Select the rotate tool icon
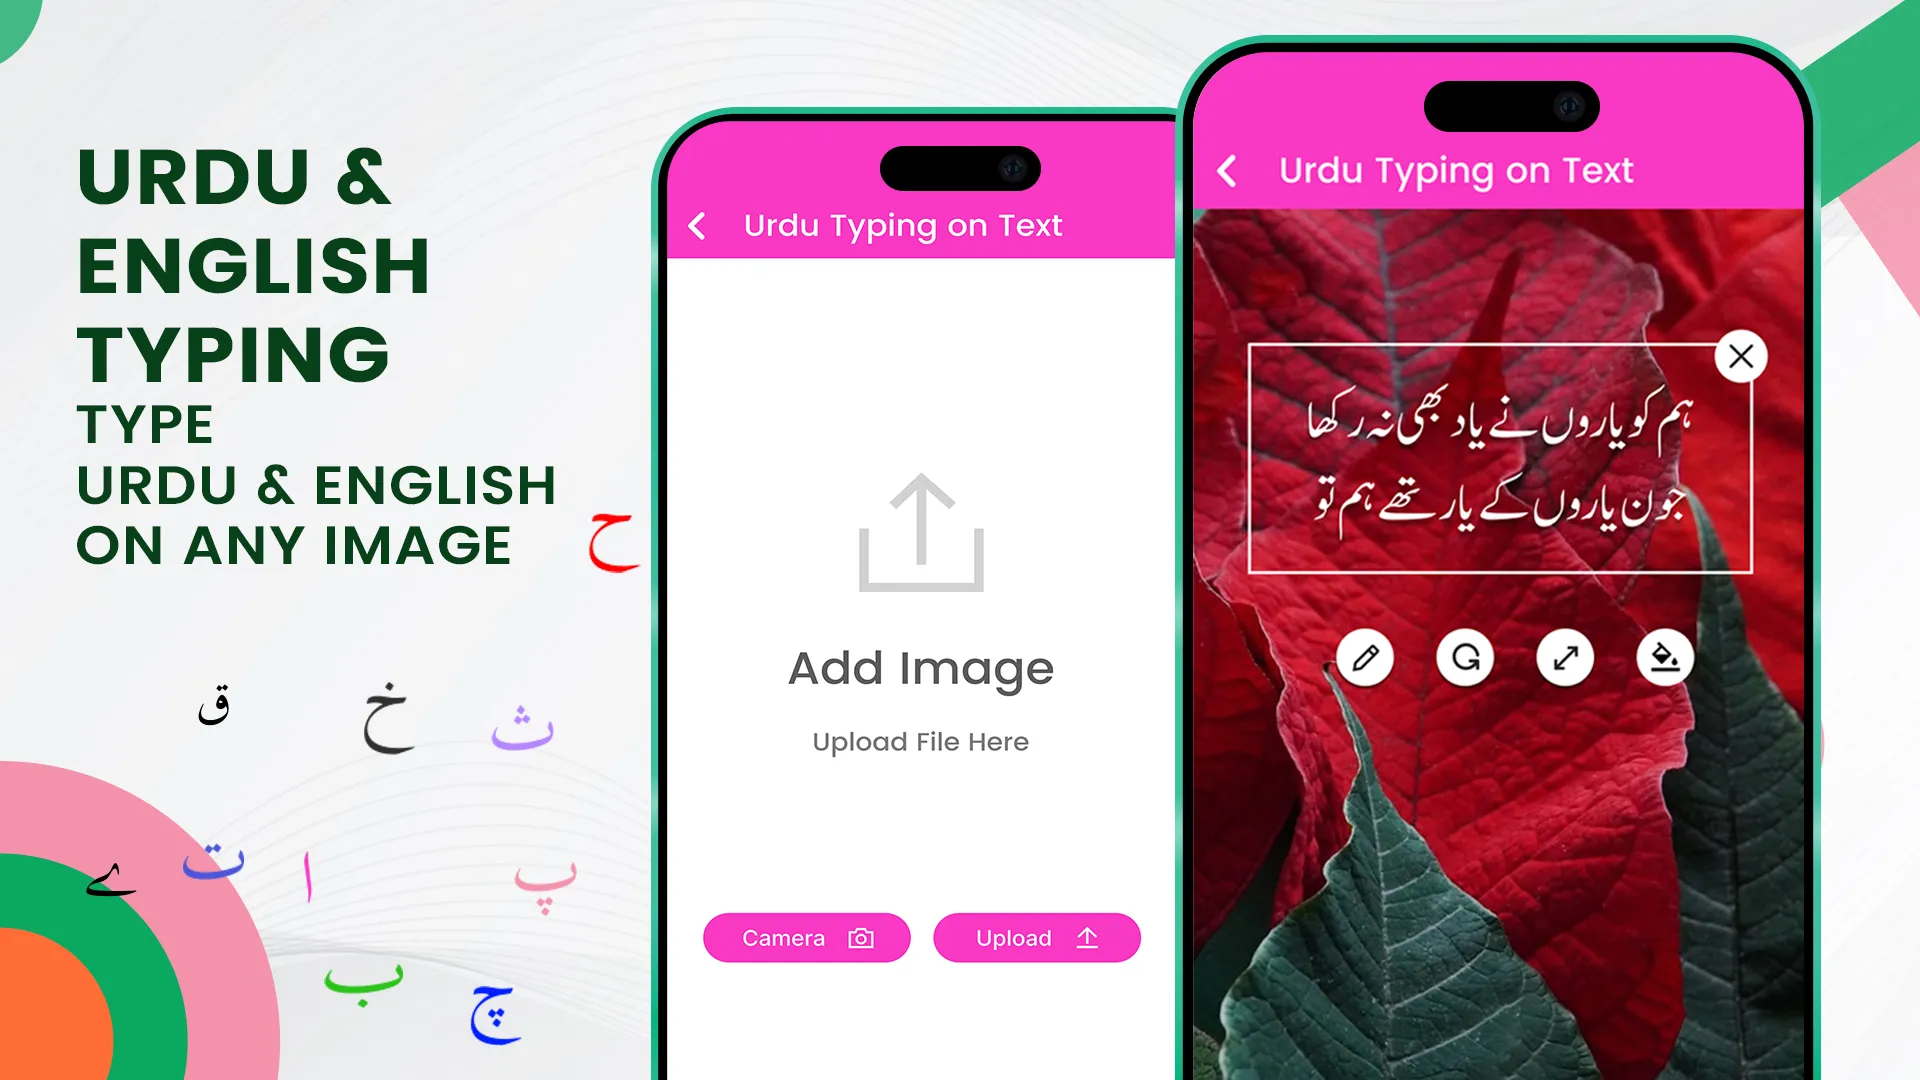This screenshot has height=1080, width=1920. tap(1466, 657)
